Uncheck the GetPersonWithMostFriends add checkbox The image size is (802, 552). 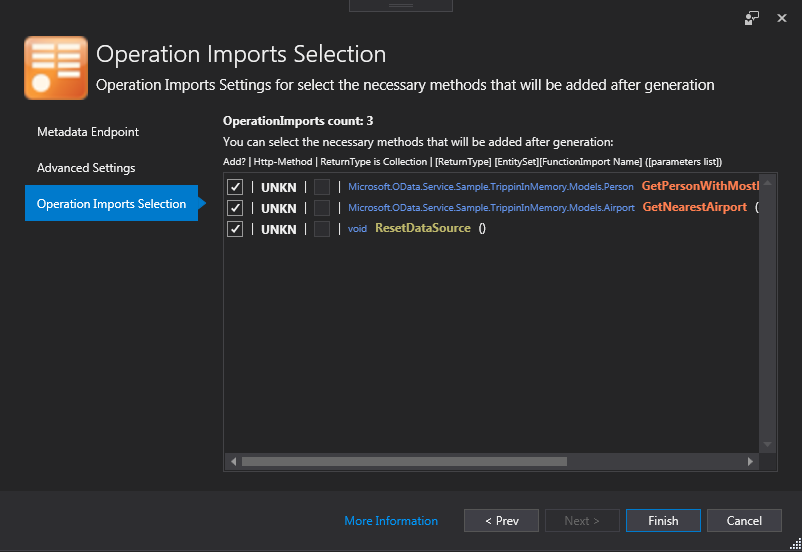[236, 187]
